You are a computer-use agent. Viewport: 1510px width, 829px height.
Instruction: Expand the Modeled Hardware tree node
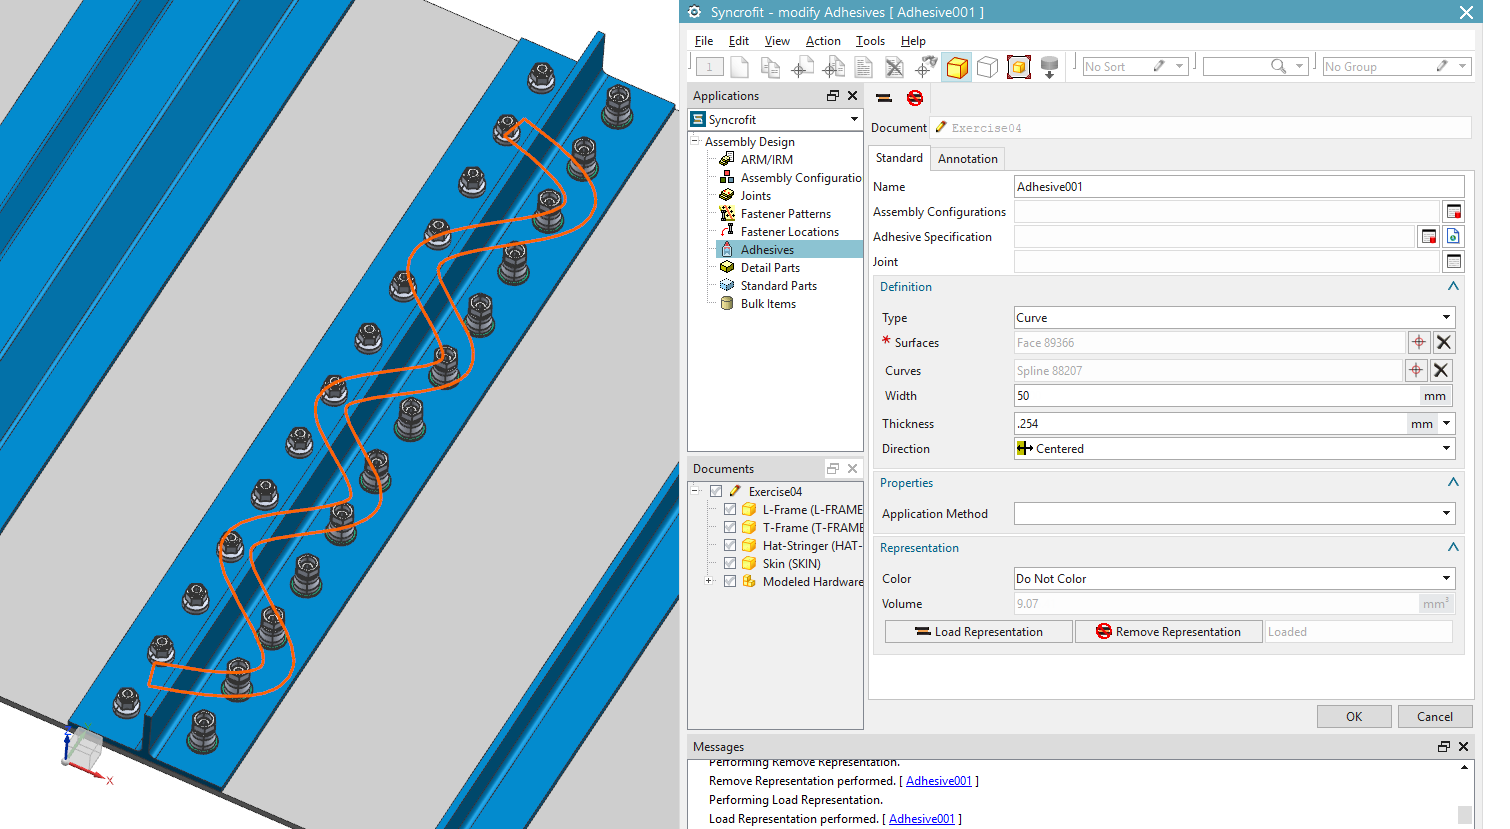tap(709, 581)
